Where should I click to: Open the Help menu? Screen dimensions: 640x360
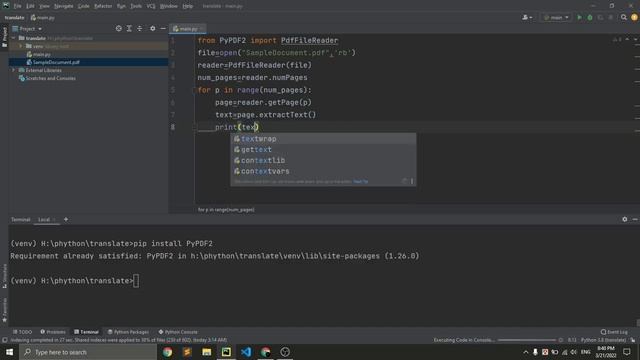click(187, 6)
